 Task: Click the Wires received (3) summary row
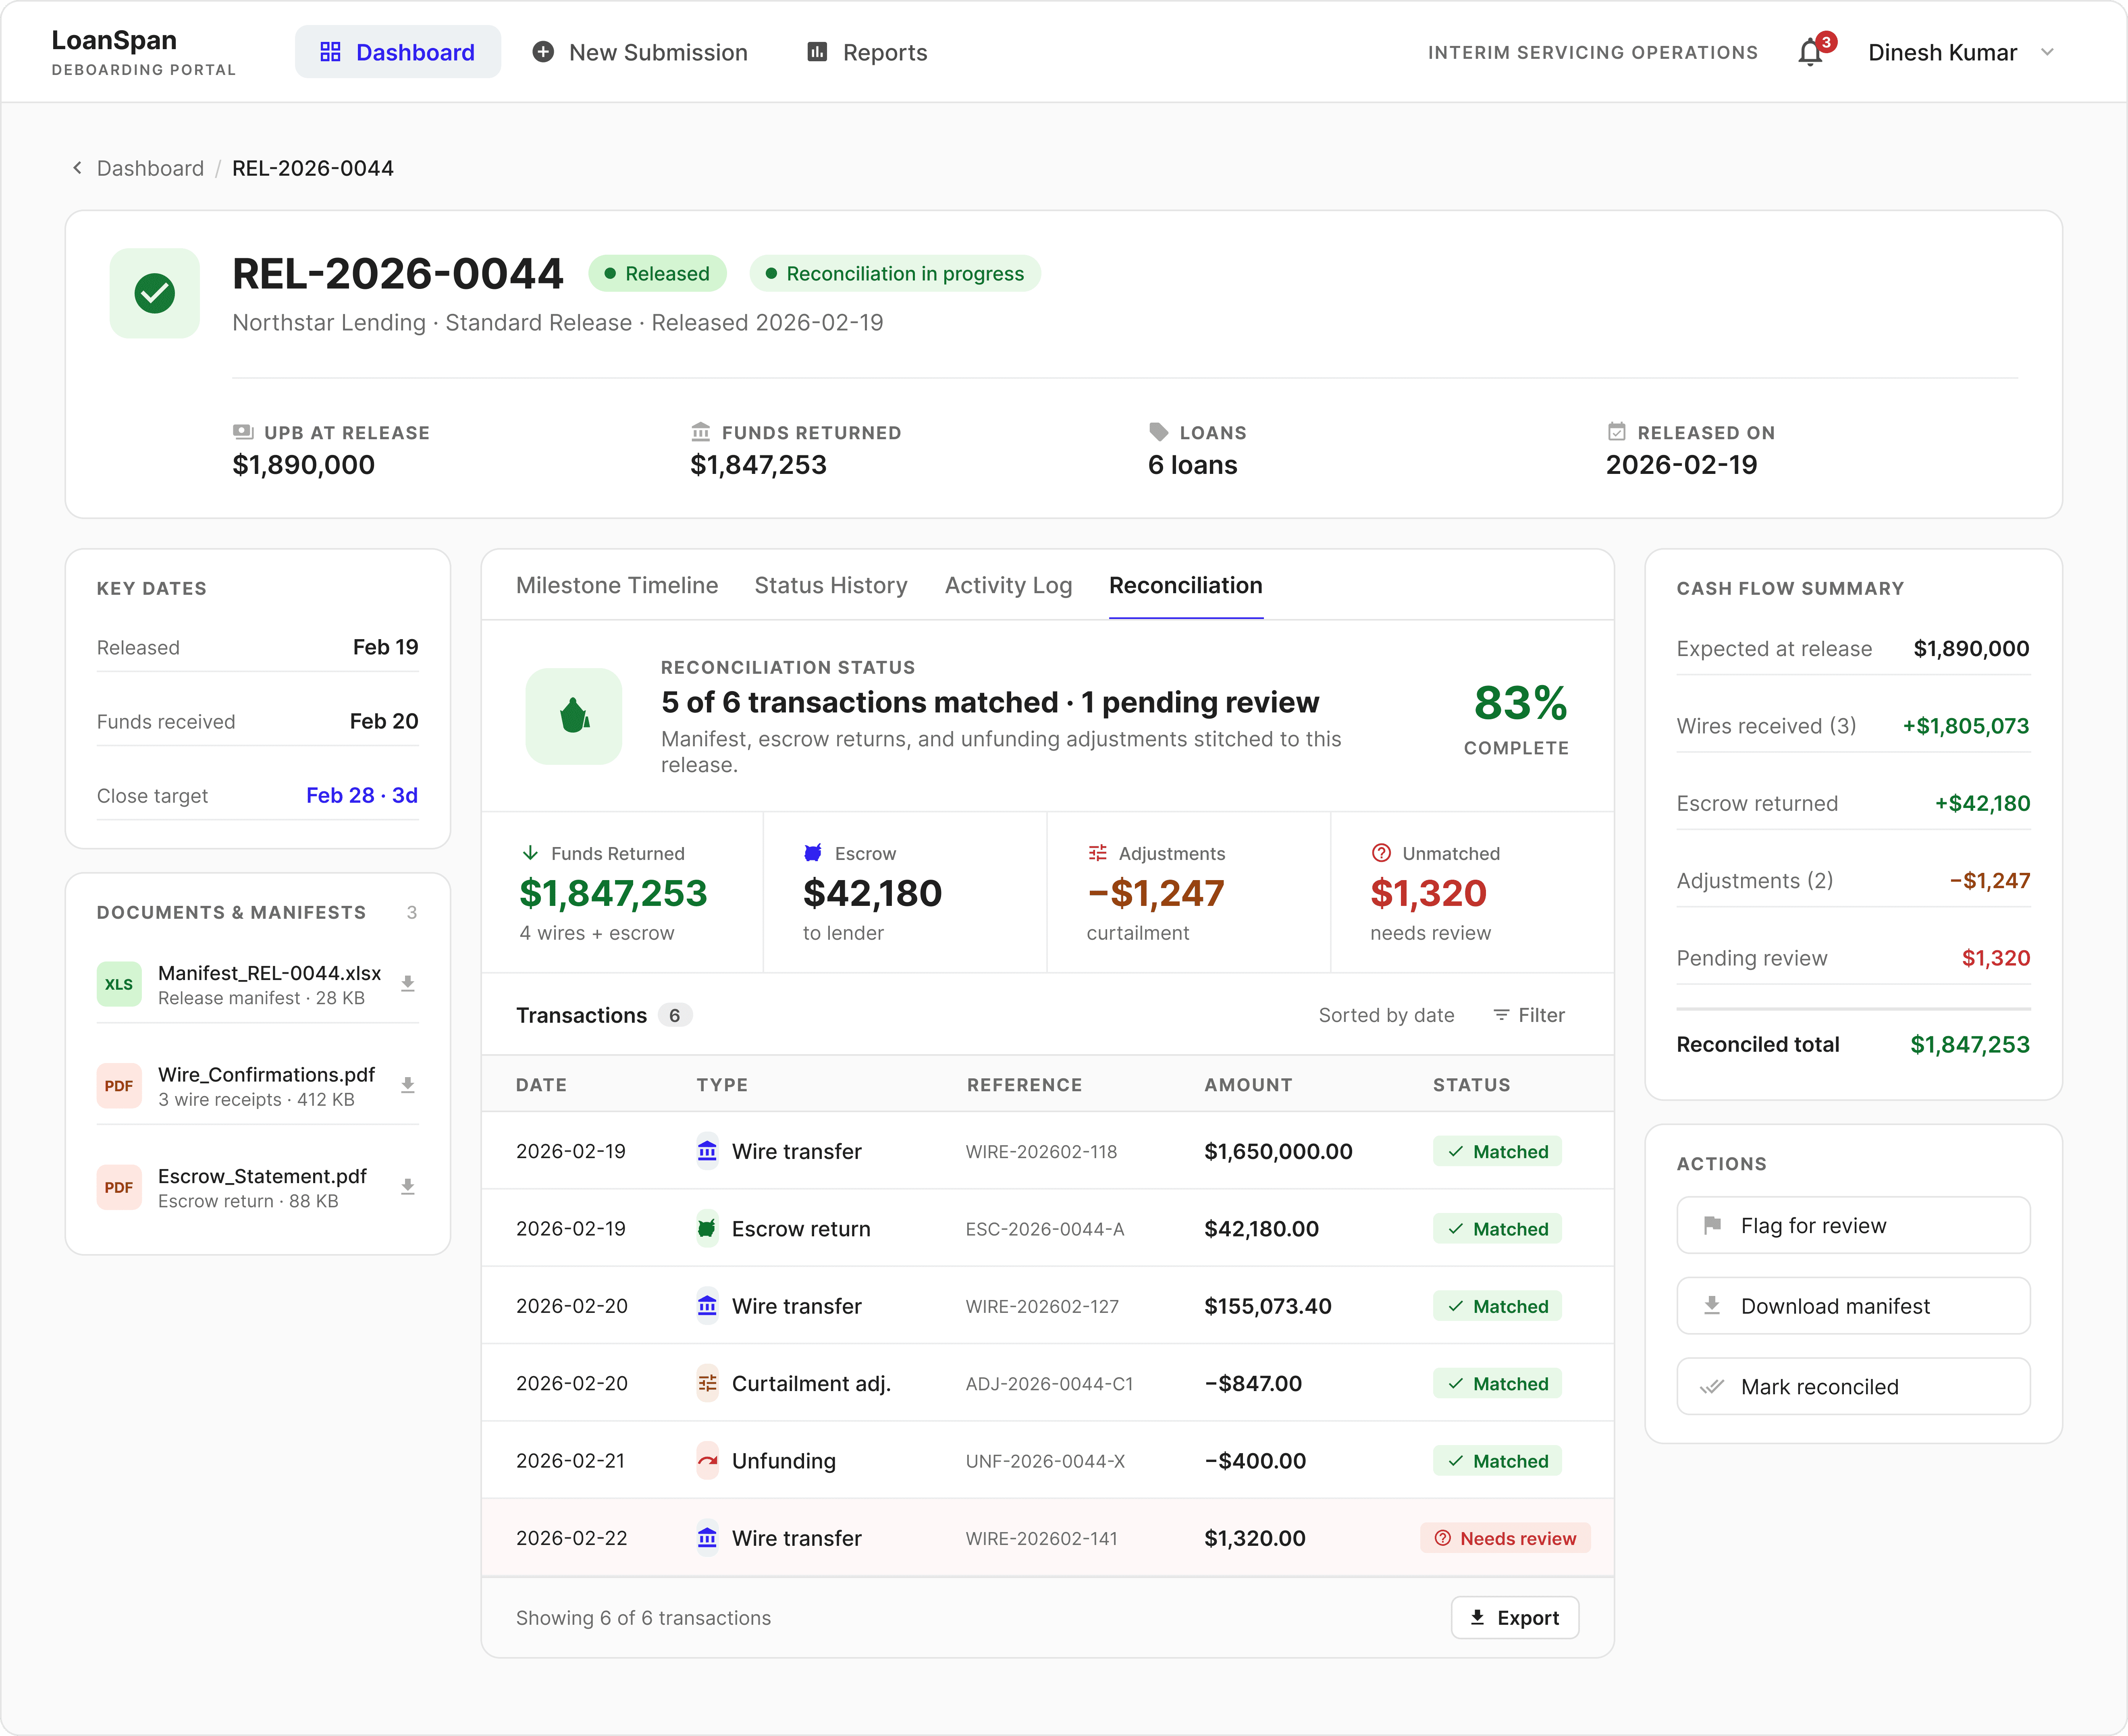click(1853, 726)
